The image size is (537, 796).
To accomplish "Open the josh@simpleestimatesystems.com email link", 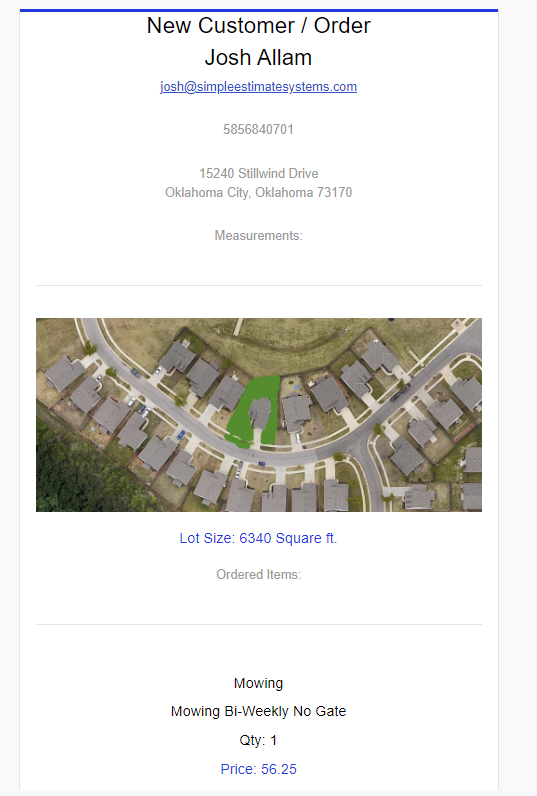I will pyautogui.click(x=258, y=87).
